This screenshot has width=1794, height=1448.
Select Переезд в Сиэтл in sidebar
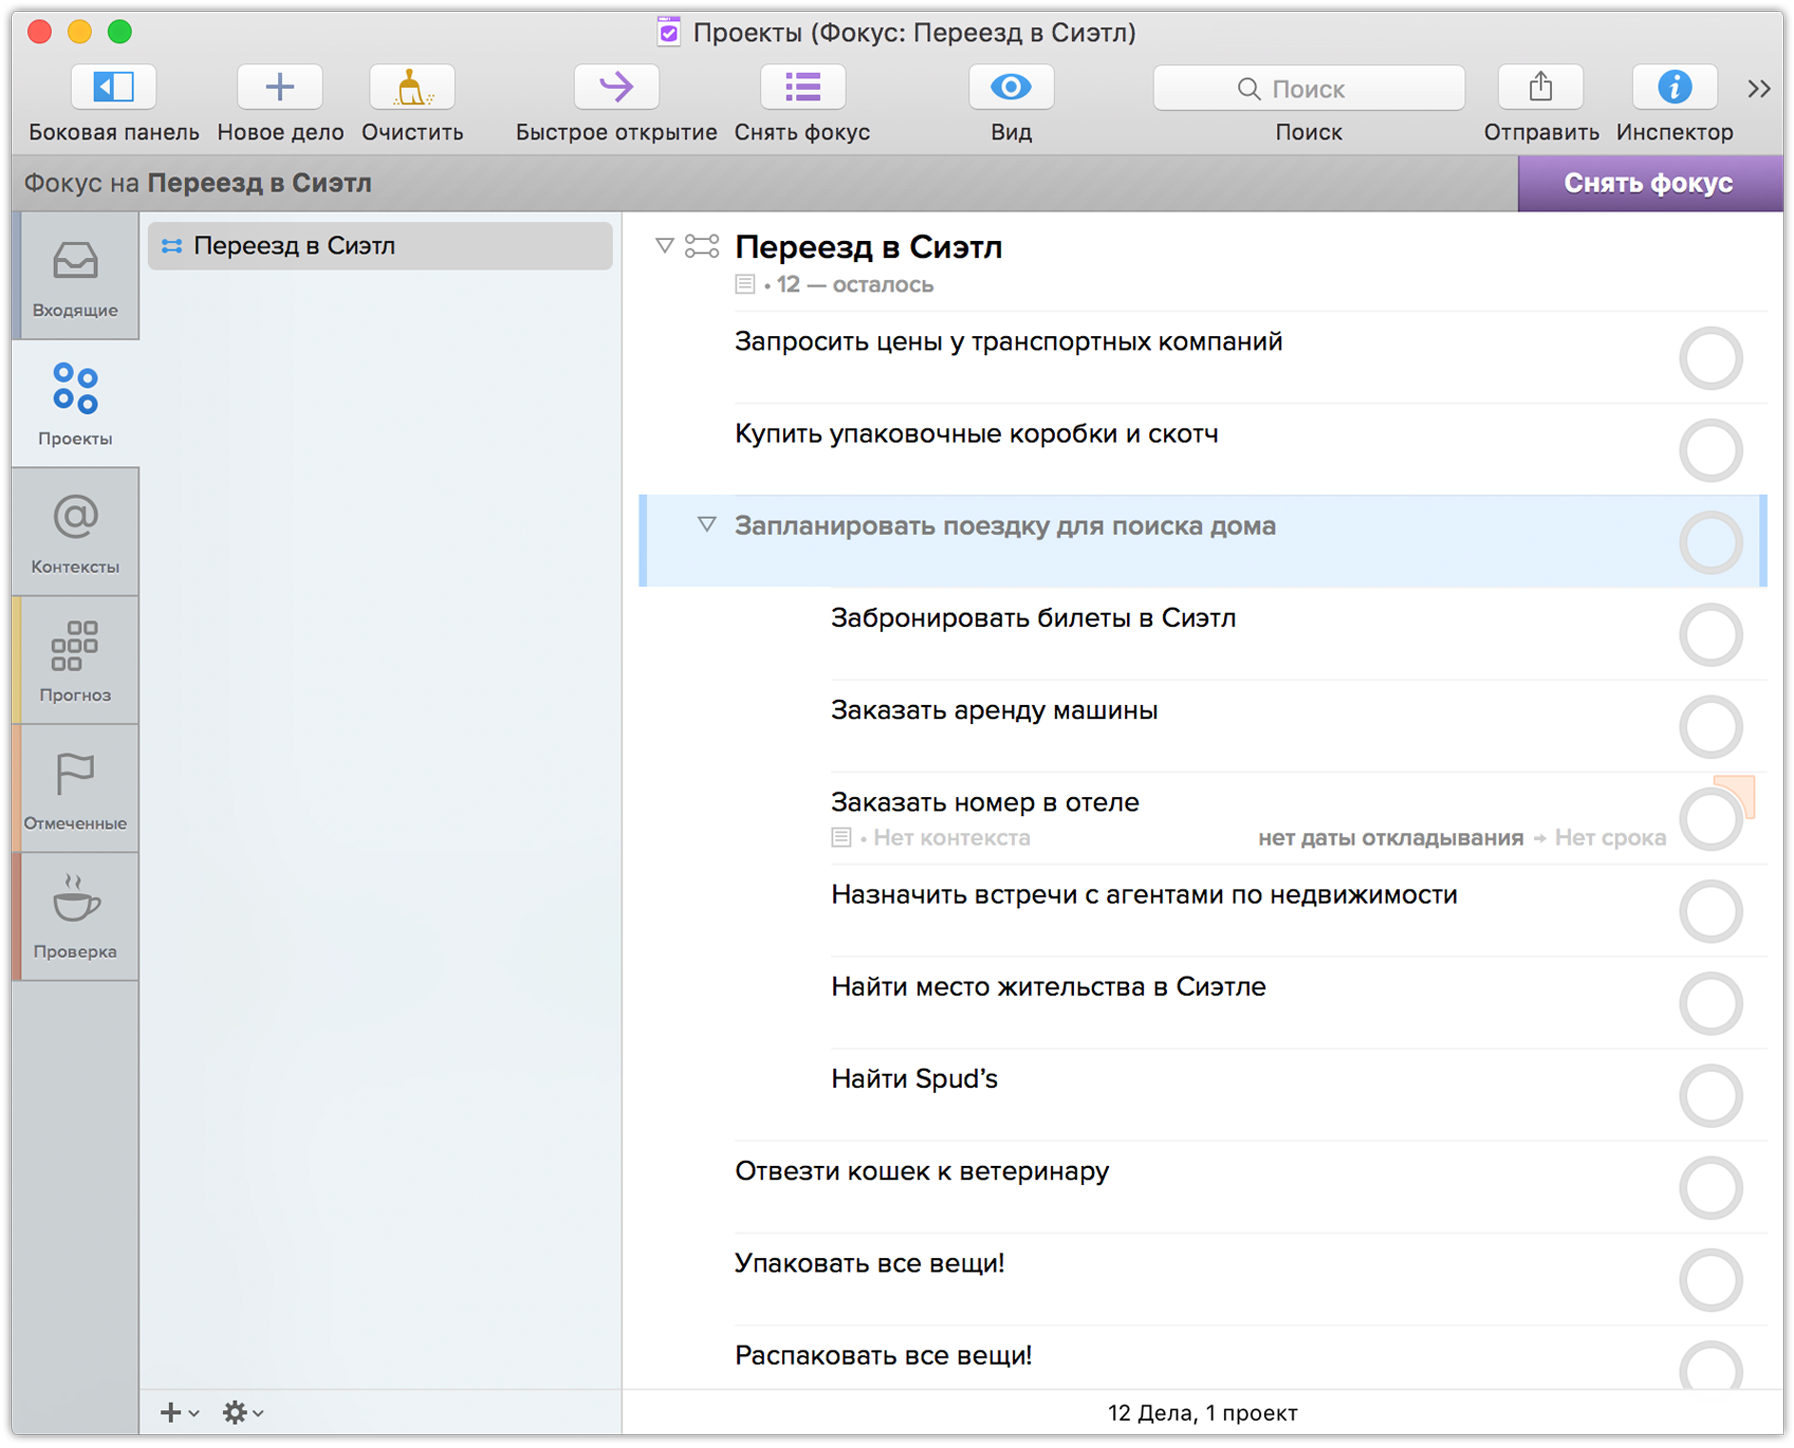tap(380, 246)
